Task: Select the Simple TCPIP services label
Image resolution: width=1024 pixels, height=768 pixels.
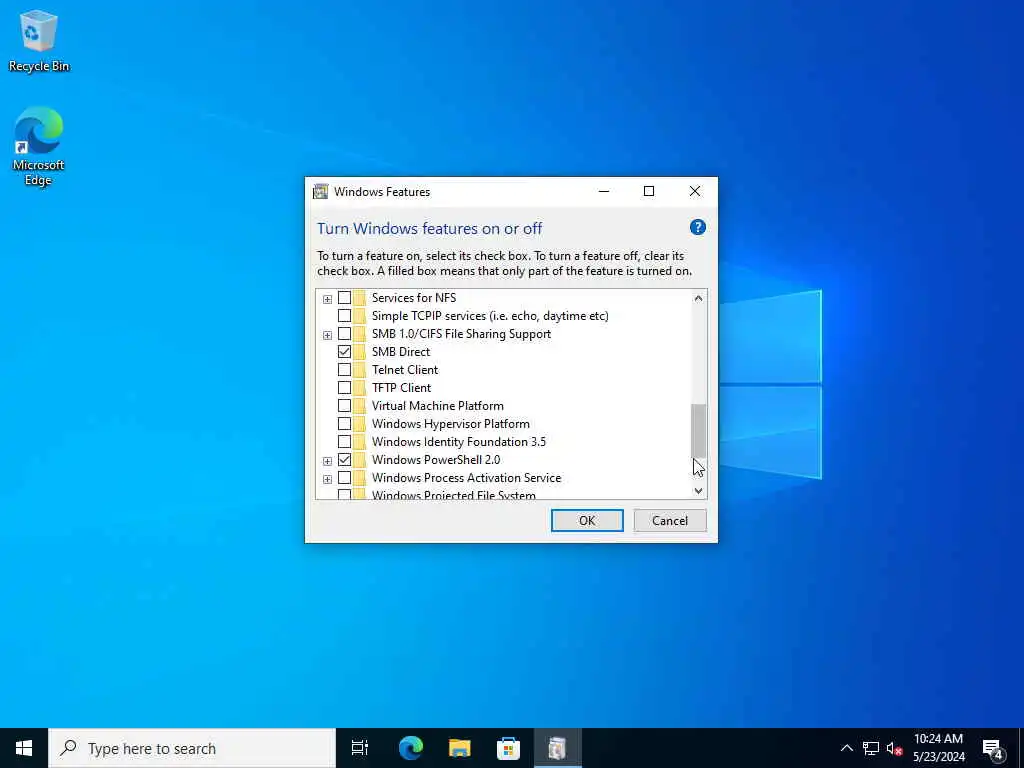Action: click(x=490, y=315)
